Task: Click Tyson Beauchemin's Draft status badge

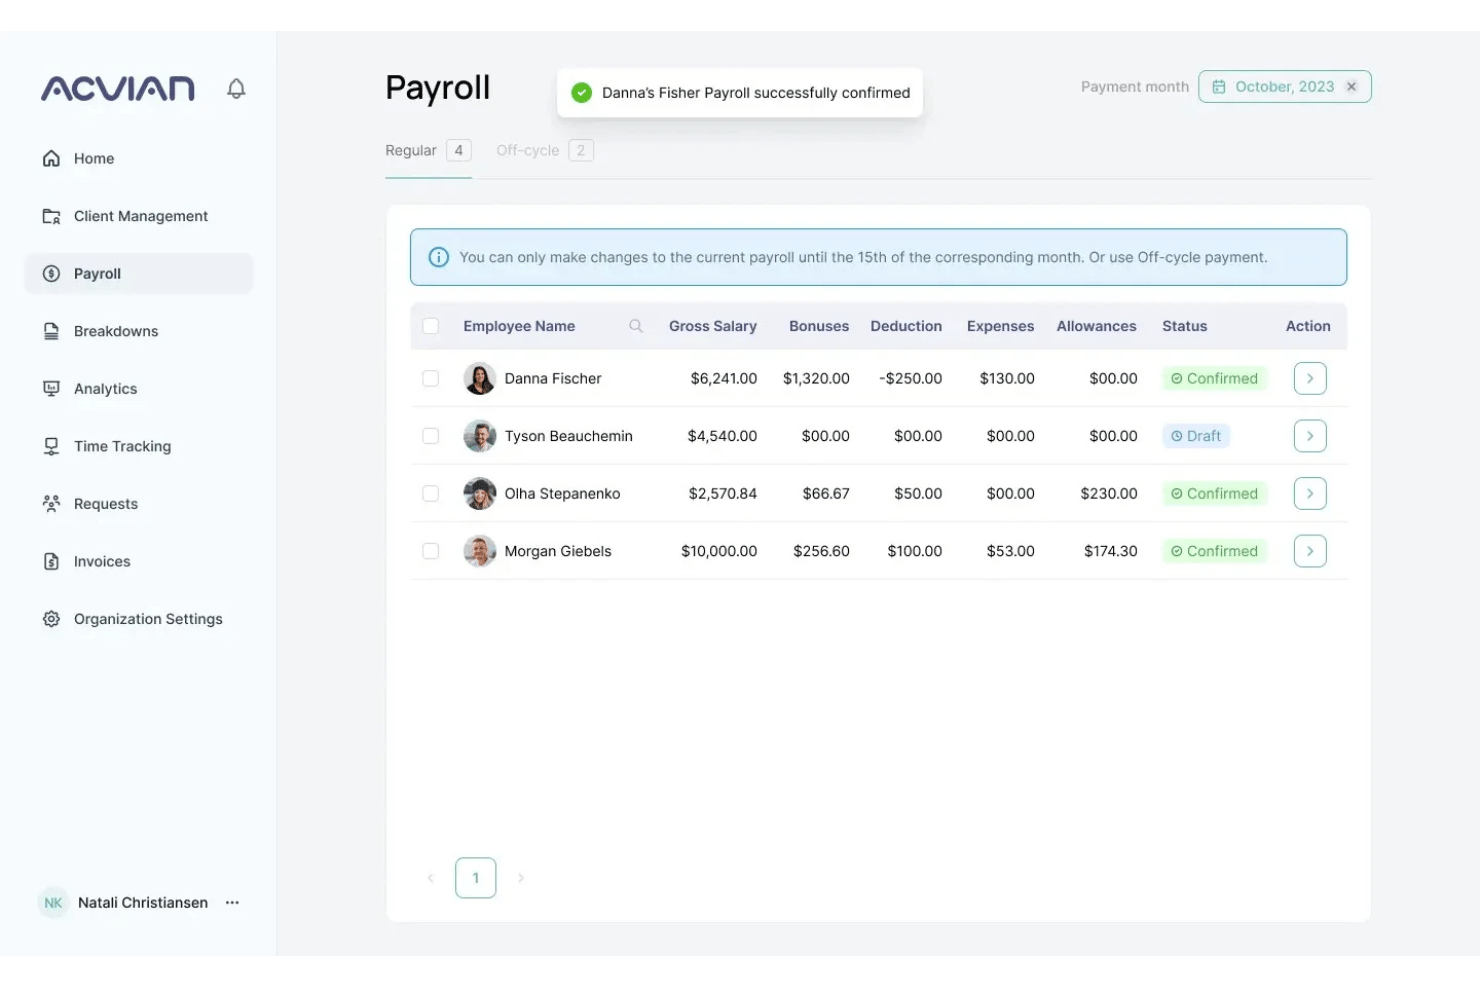Action: click(1197, 436)
